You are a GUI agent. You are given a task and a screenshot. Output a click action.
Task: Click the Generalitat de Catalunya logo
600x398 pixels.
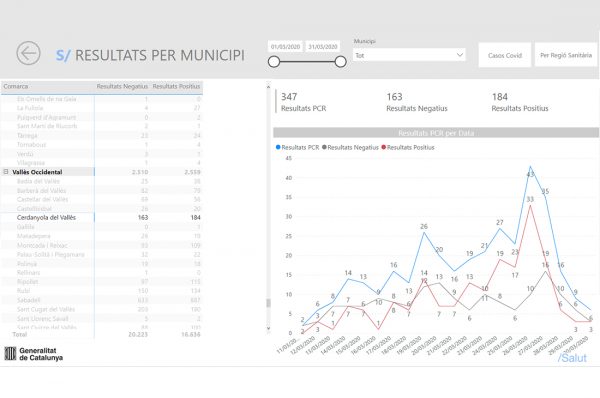pyautogui.click(x=34, y=354)
